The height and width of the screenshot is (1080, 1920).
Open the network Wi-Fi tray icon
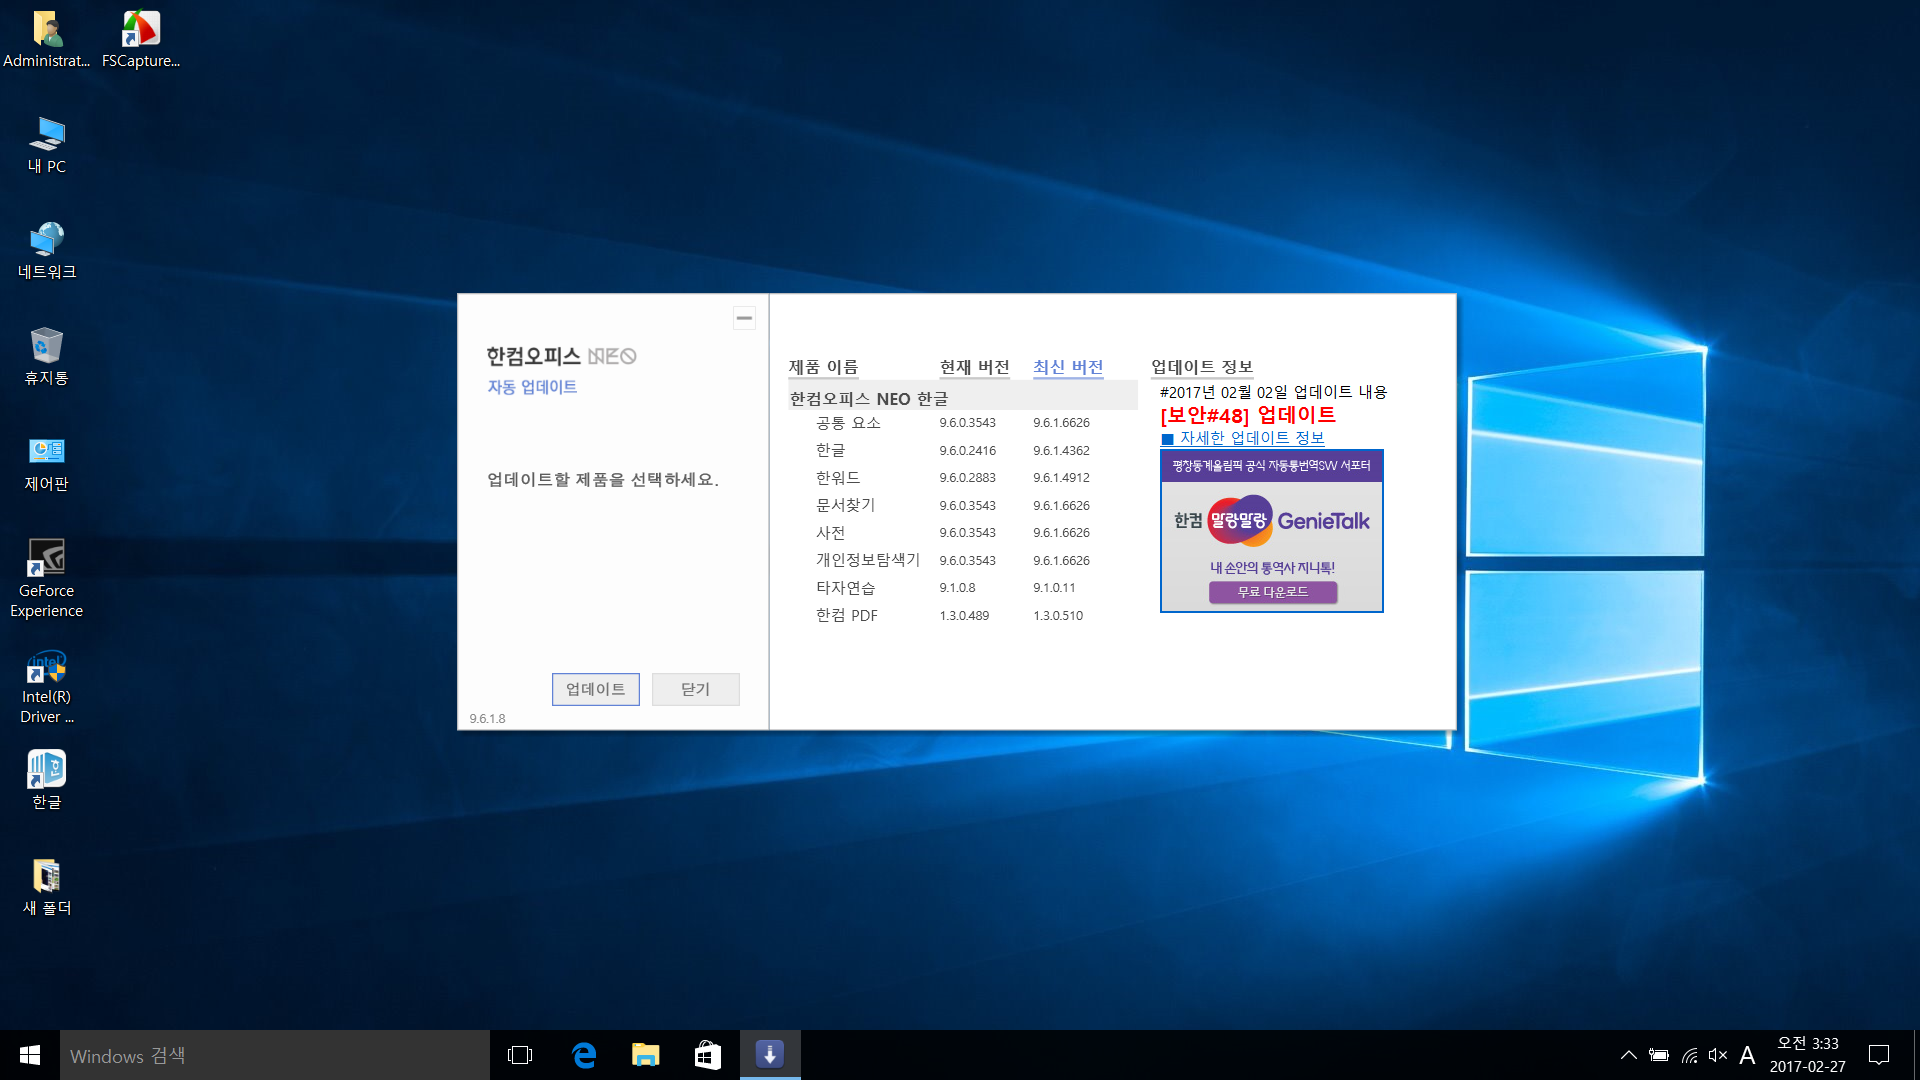[x=1689, y=1055]
